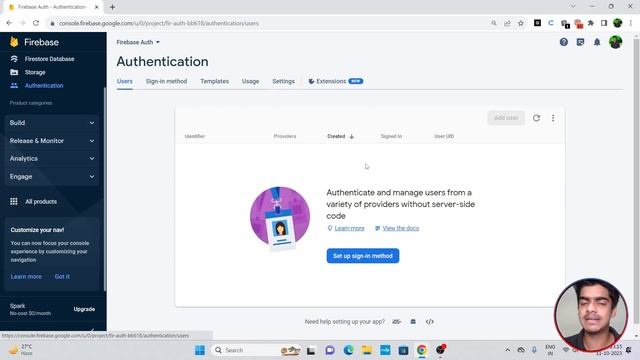Choose the iOS app setup icon
Image resolution: width=640 pixels, height=360 pixels.
pyautogui.click(x=396, y=322)
